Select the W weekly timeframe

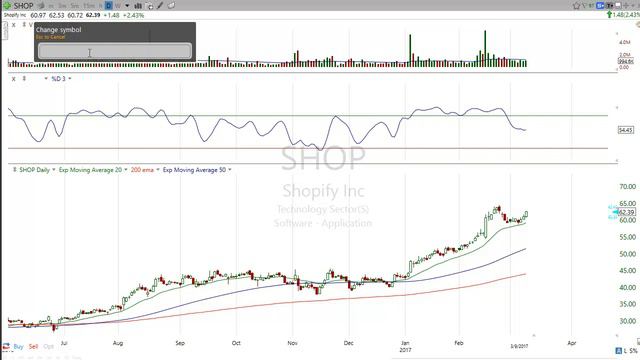[x=118, y=6]
